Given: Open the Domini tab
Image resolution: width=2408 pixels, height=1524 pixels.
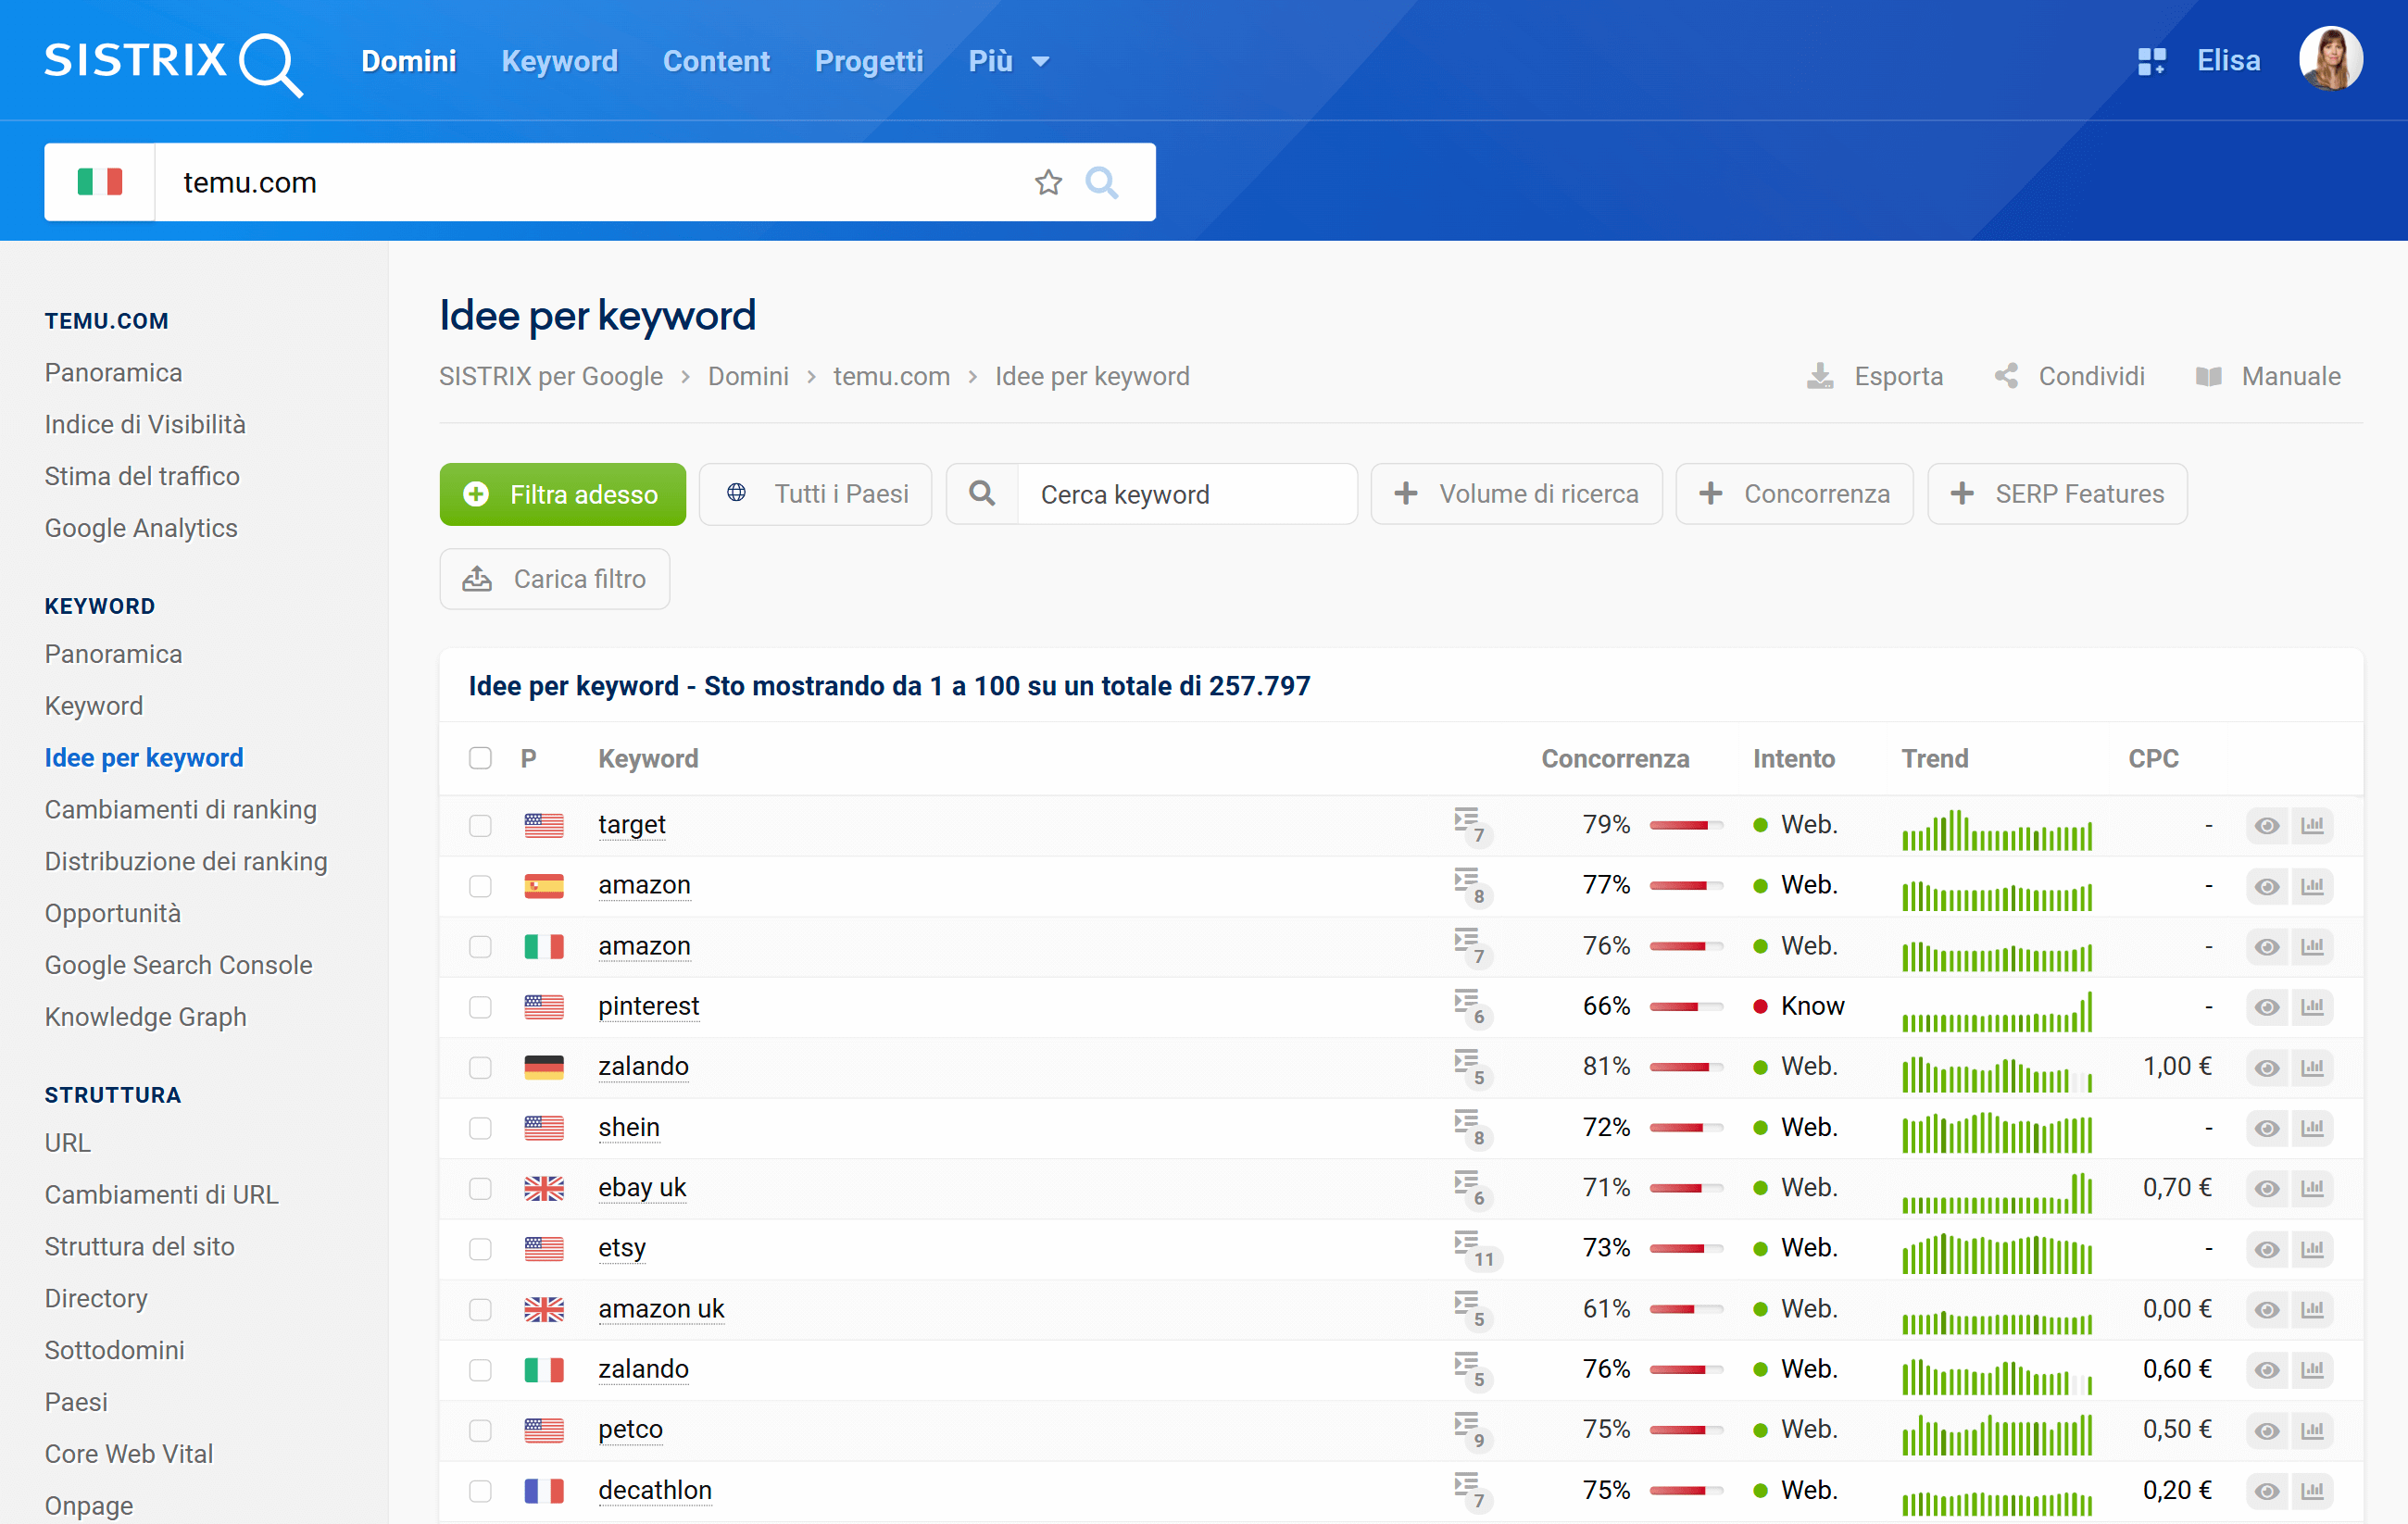Looking at the screenshot, I should (x=409, y=61).
